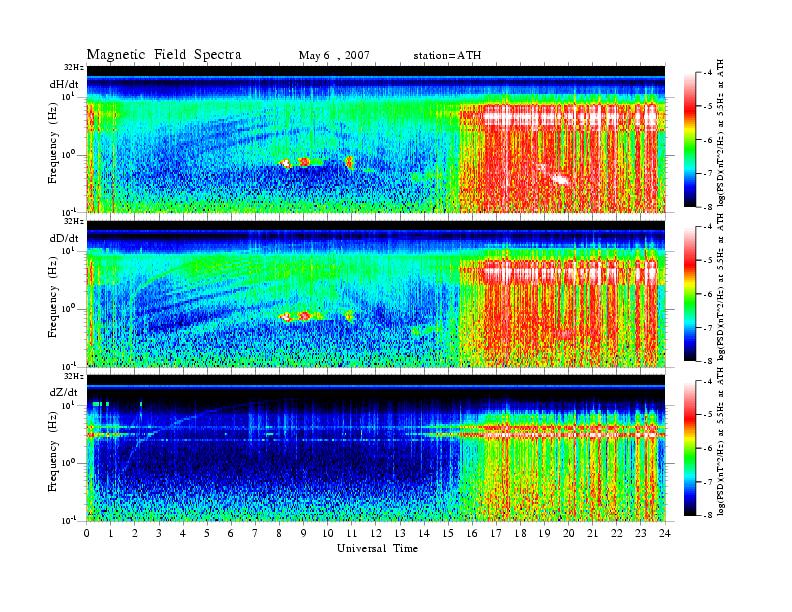Click the "Magnetic Field Spectra" title
The image size is (792, 612).
tap(164, 55)
